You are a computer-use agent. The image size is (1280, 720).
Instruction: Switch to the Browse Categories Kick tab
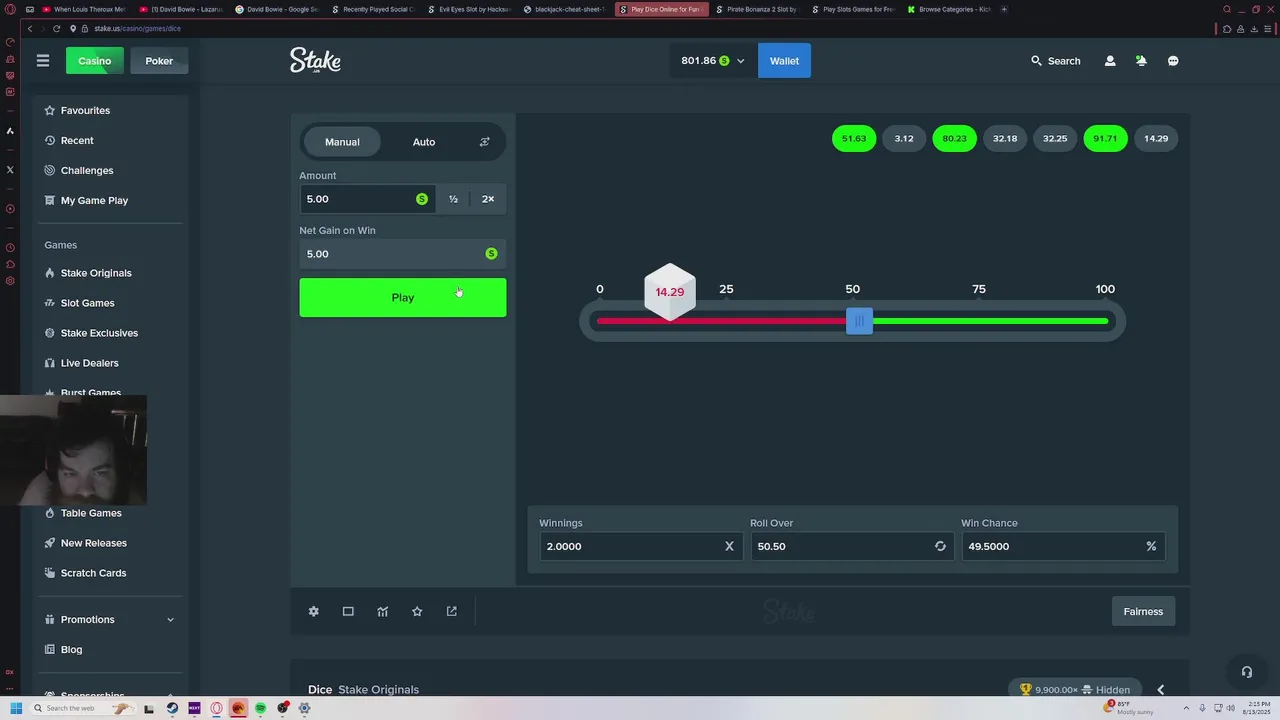(948, 9)
